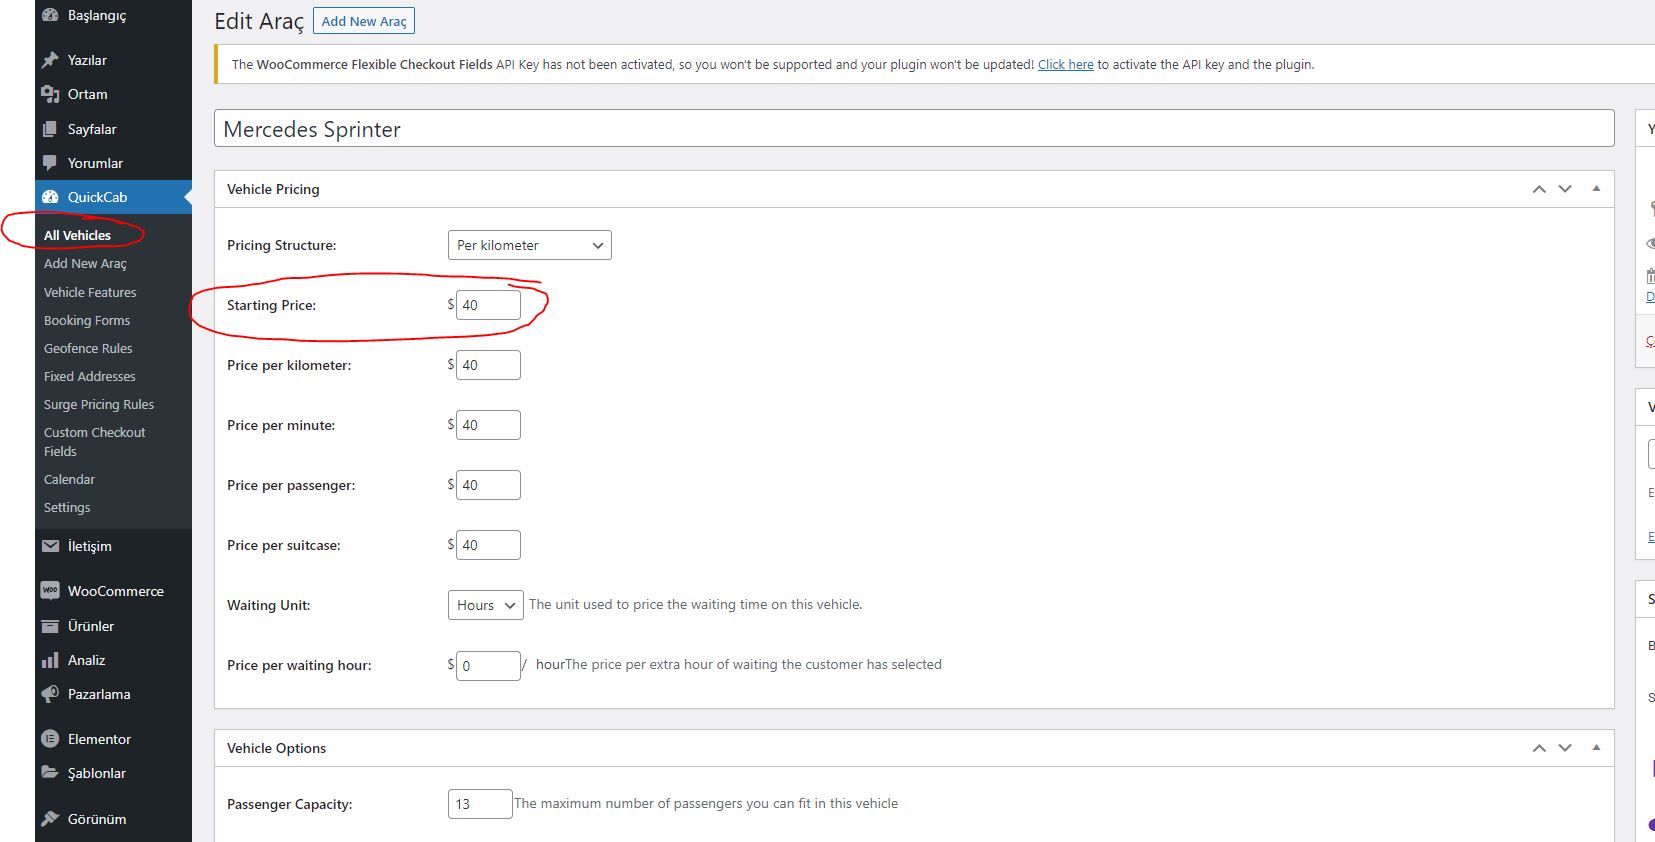The image size is (1655, 842).
Task: Click the Pazarlama megaphone icon
Action: tap(50, 694)
